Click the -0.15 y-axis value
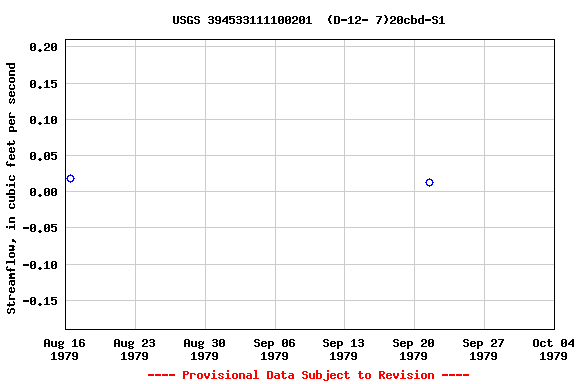Screen dimensions: 576x384 [40, 301]
